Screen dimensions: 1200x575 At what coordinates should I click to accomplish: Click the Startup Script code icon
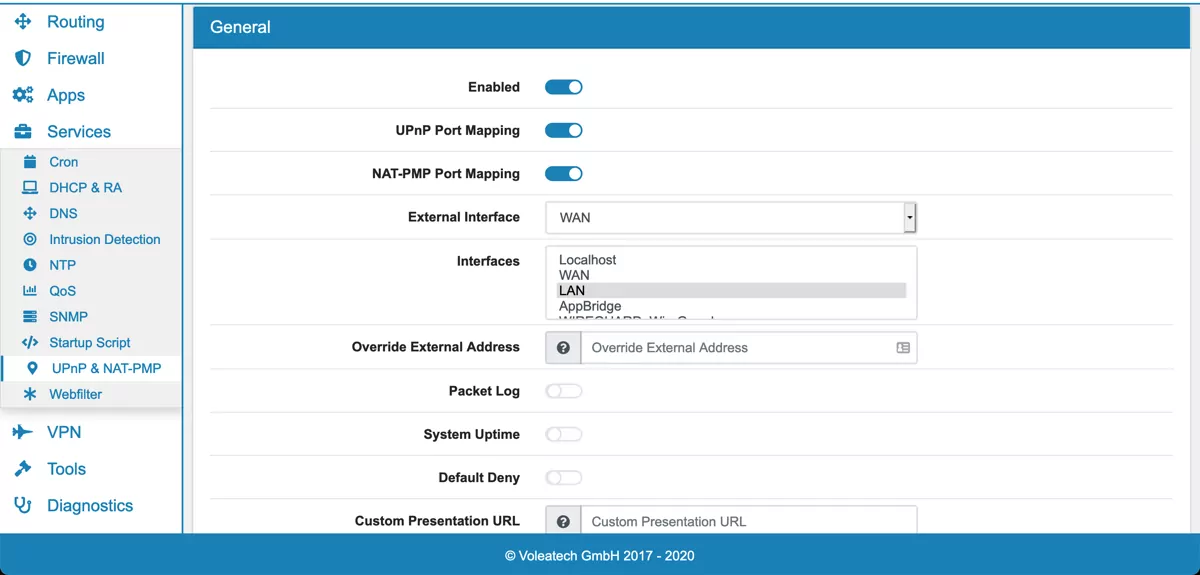30,343
